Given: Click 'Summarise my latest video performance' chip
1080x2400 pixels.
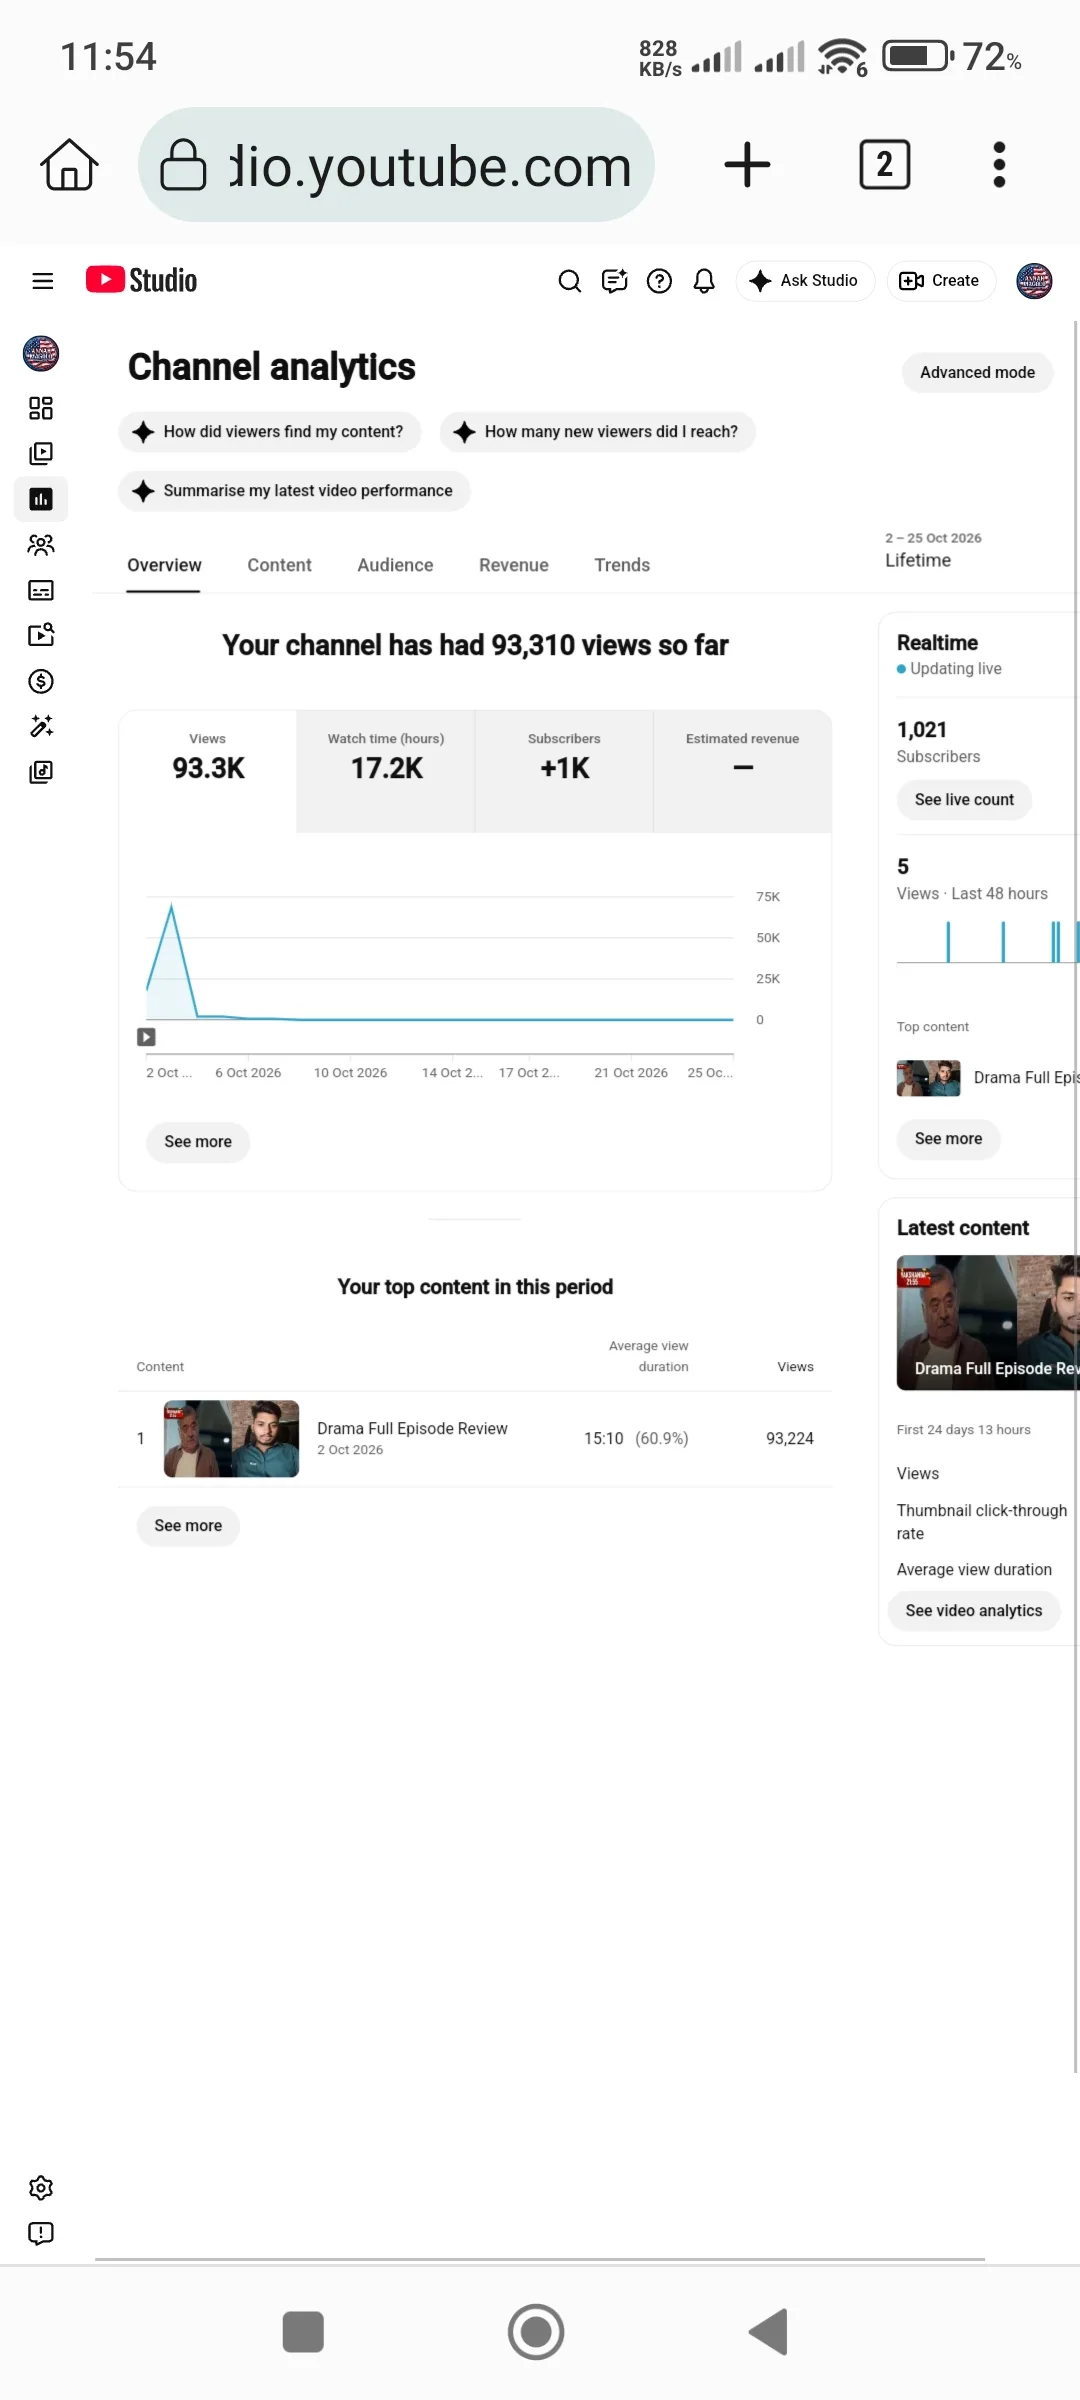Looking at the screenshot, I should tap(294, 491).
